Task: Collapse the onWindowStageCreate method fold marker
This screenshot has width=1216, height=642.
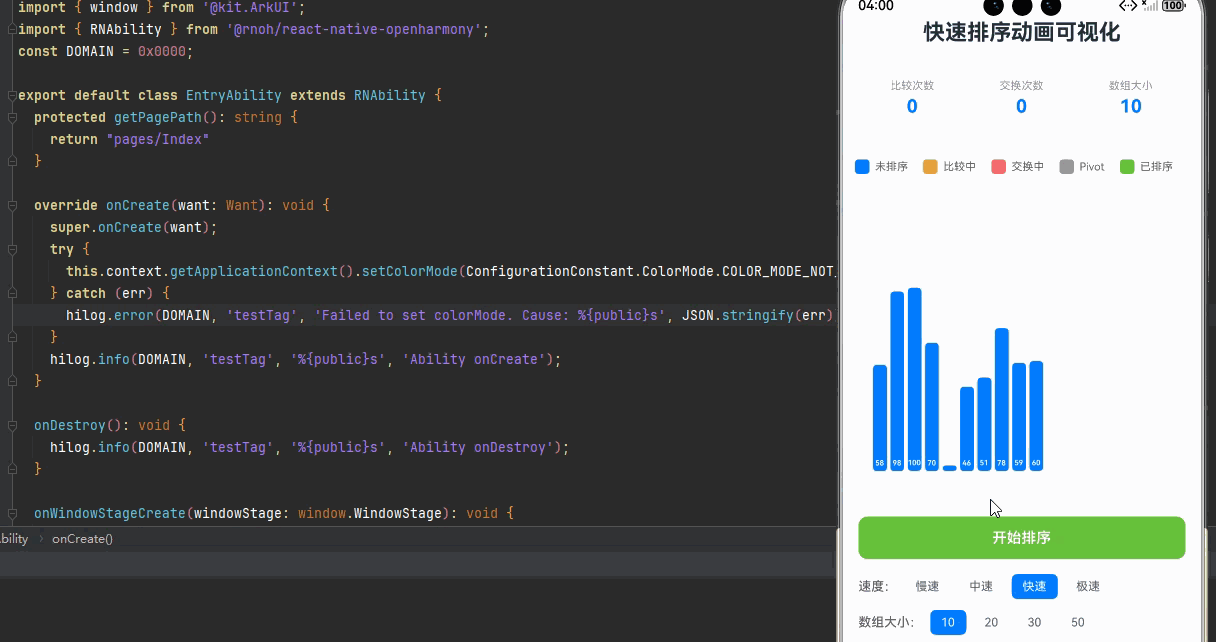Action: click(12, 514)
